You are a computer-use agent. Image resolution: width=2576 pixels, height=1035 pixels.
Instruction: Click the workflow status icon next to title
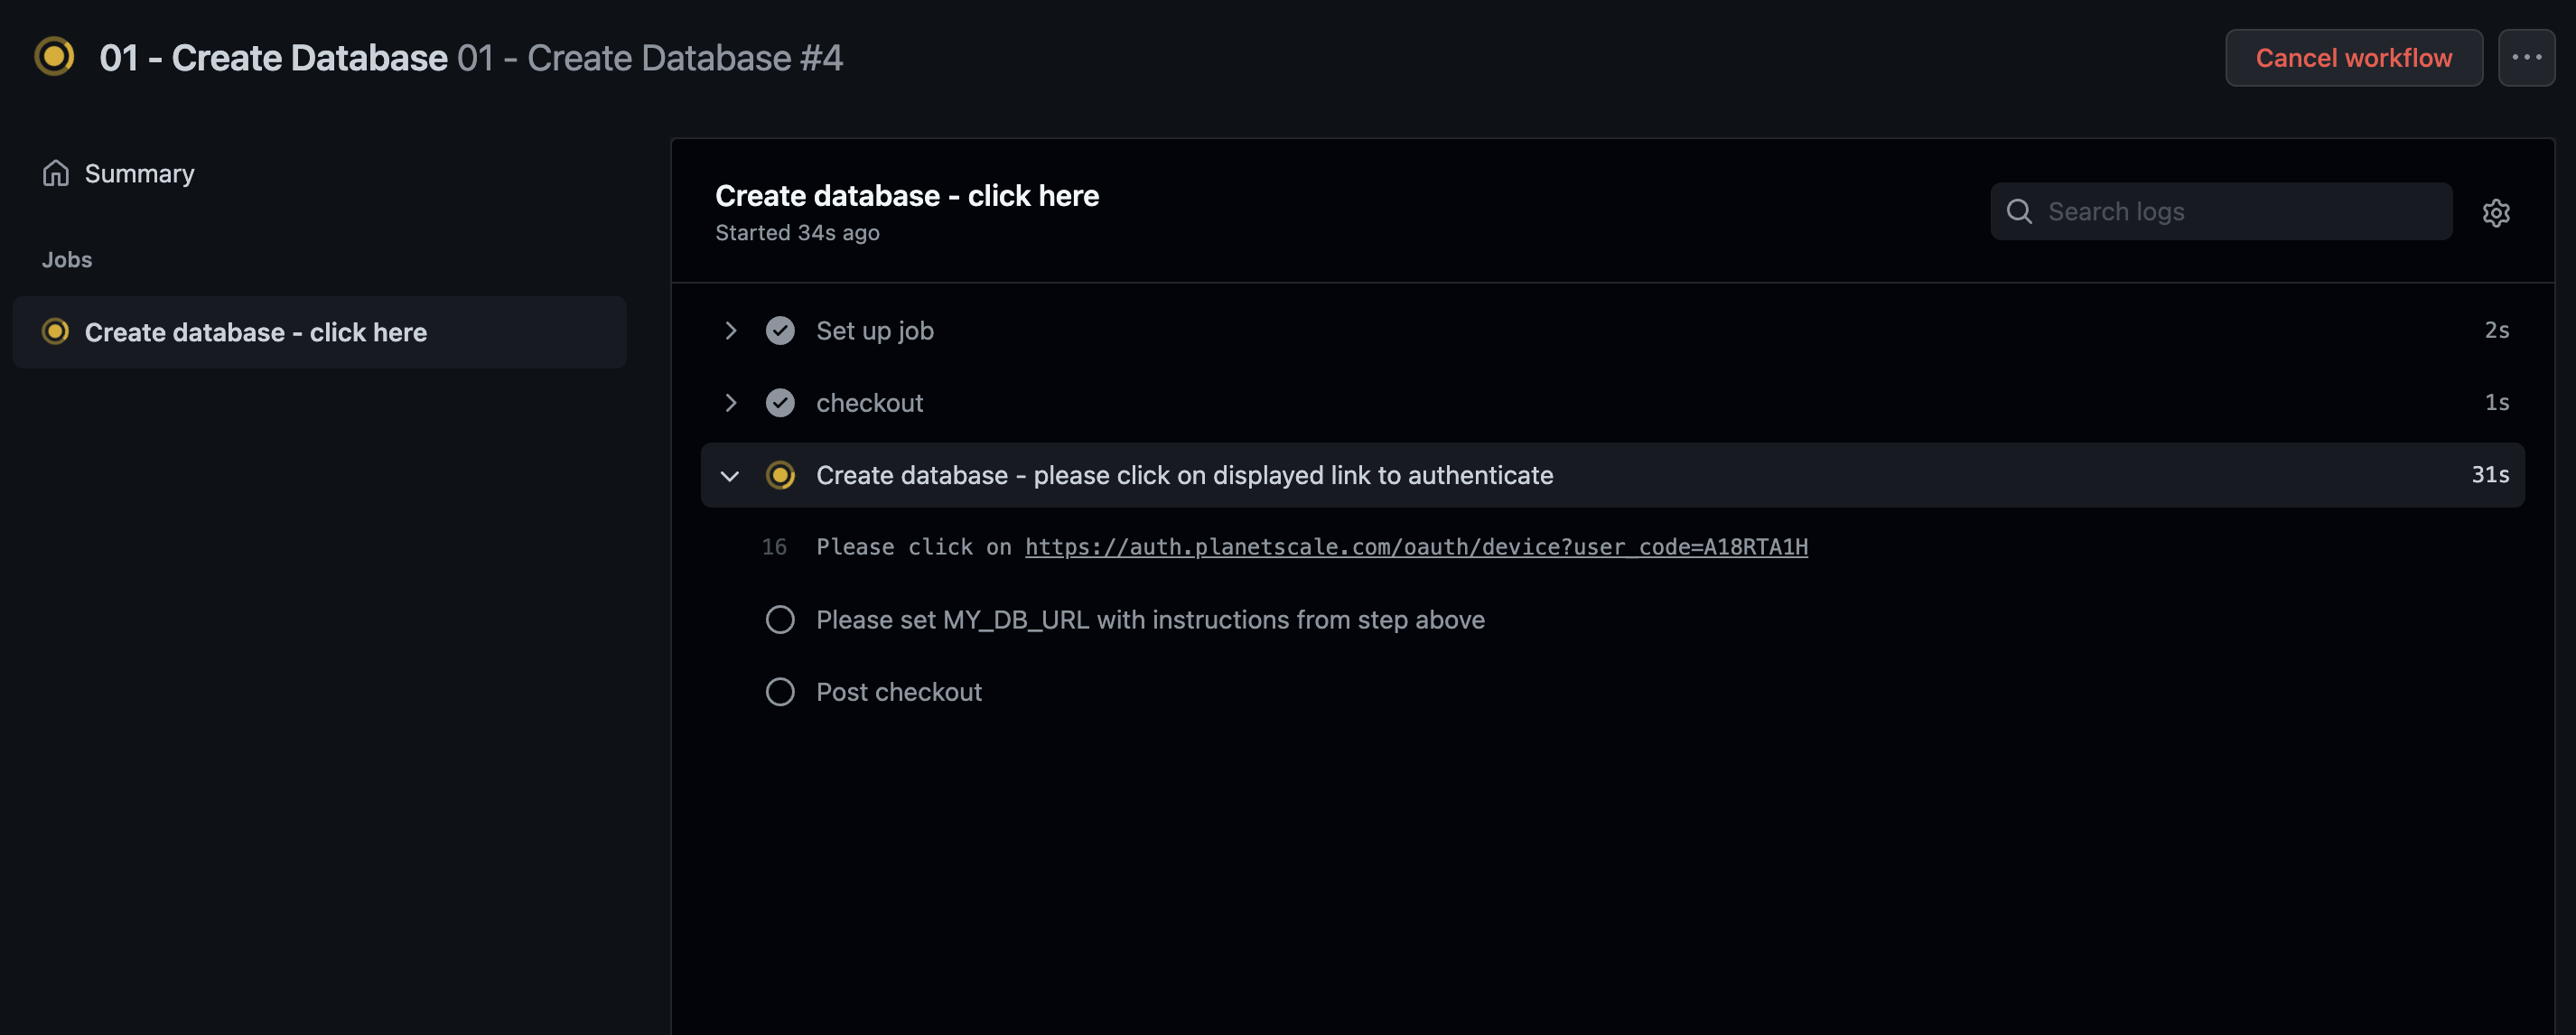(x=54, y=57)
